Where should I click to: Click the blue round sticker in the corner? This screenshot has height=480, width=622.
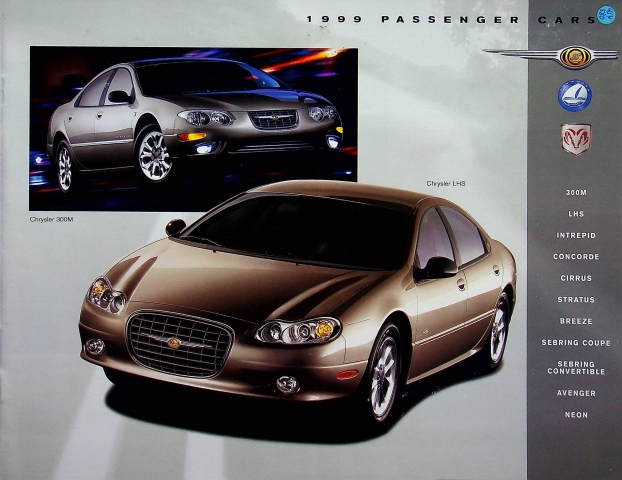point(605,15)
